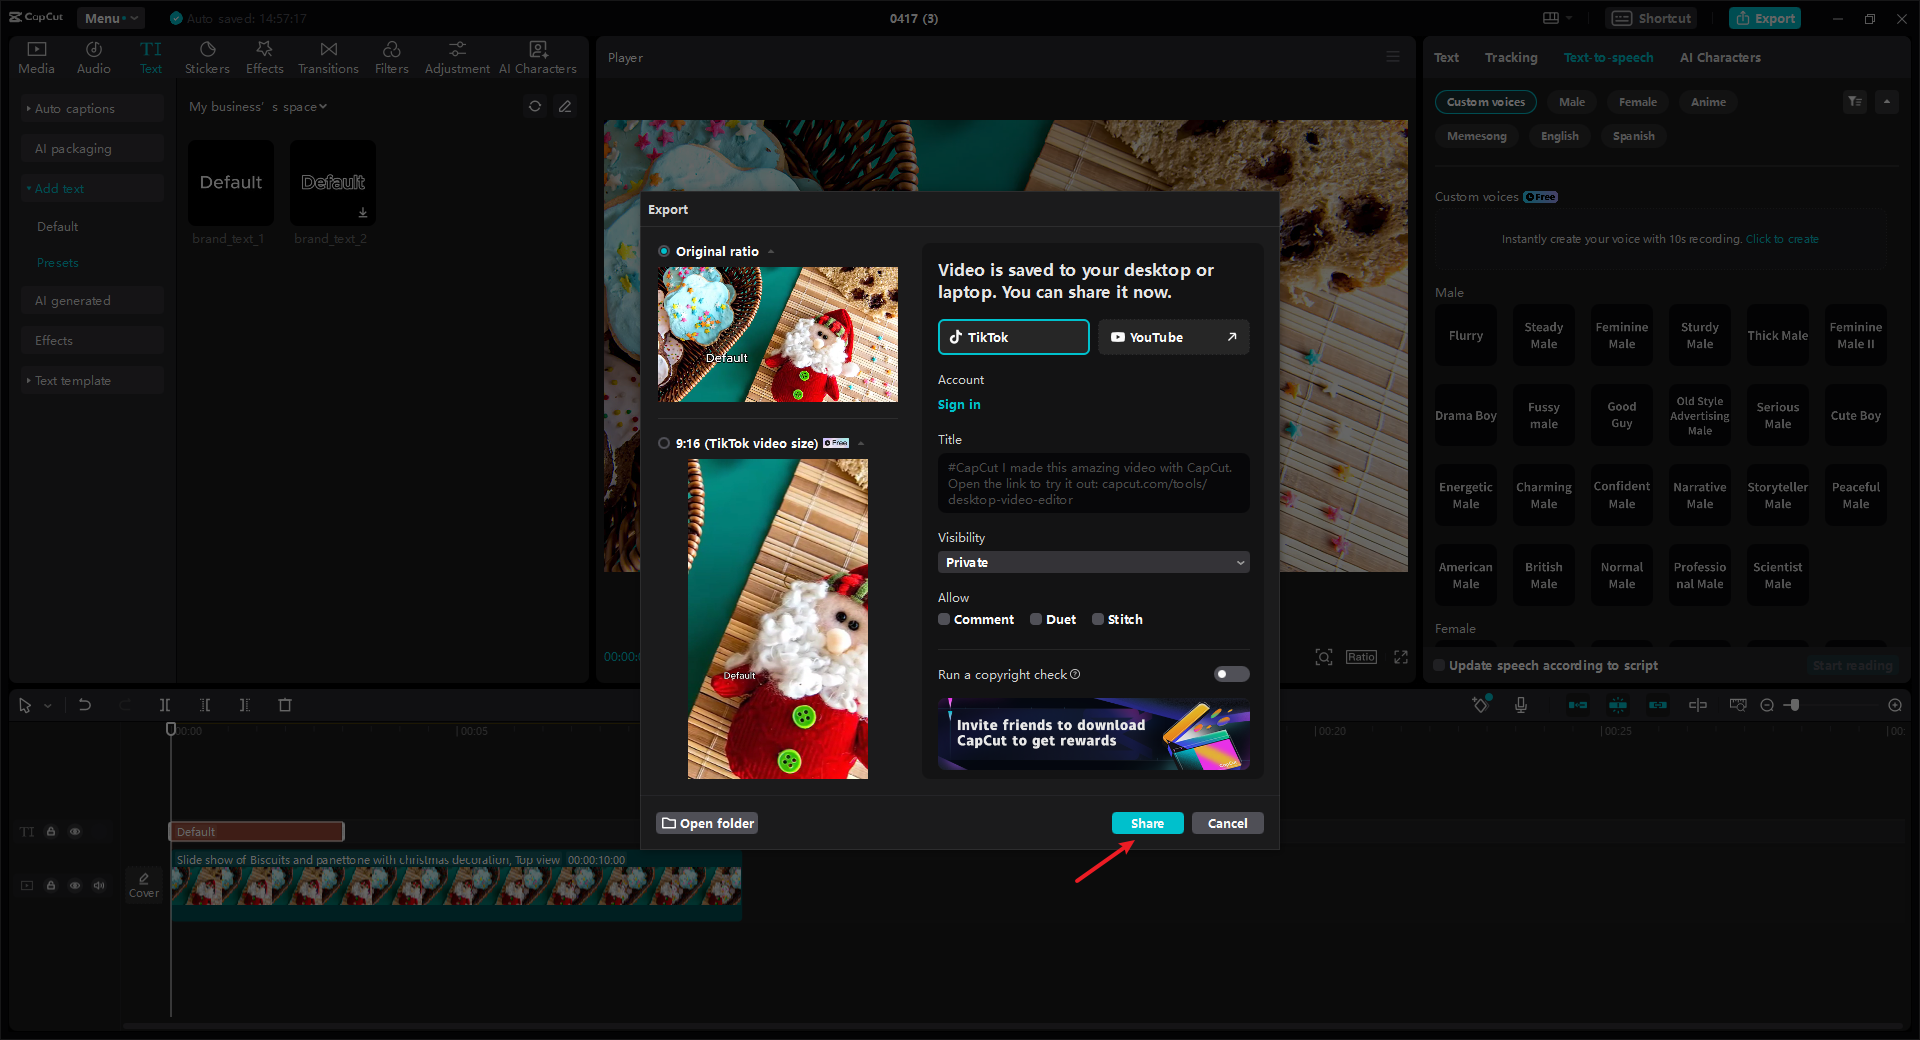Expand My business's space dropdown
The width and height of the screenshot is (1920, 1040).
tap(258, 107)
